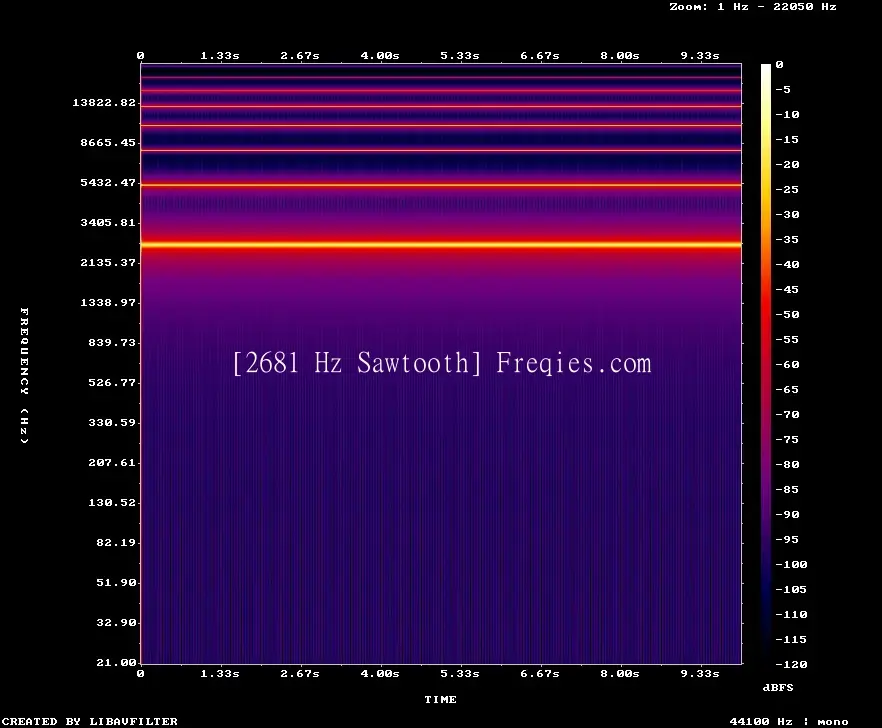Click the brightest fundamental line in the spectrogram

coord(441,245)
